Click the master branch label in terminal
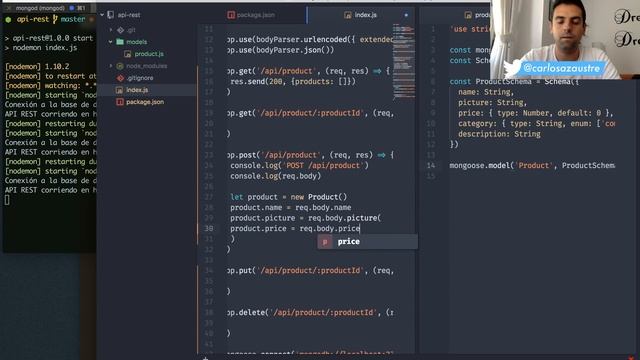The height and width of the screenshot is (360, 640). (73, 19)
